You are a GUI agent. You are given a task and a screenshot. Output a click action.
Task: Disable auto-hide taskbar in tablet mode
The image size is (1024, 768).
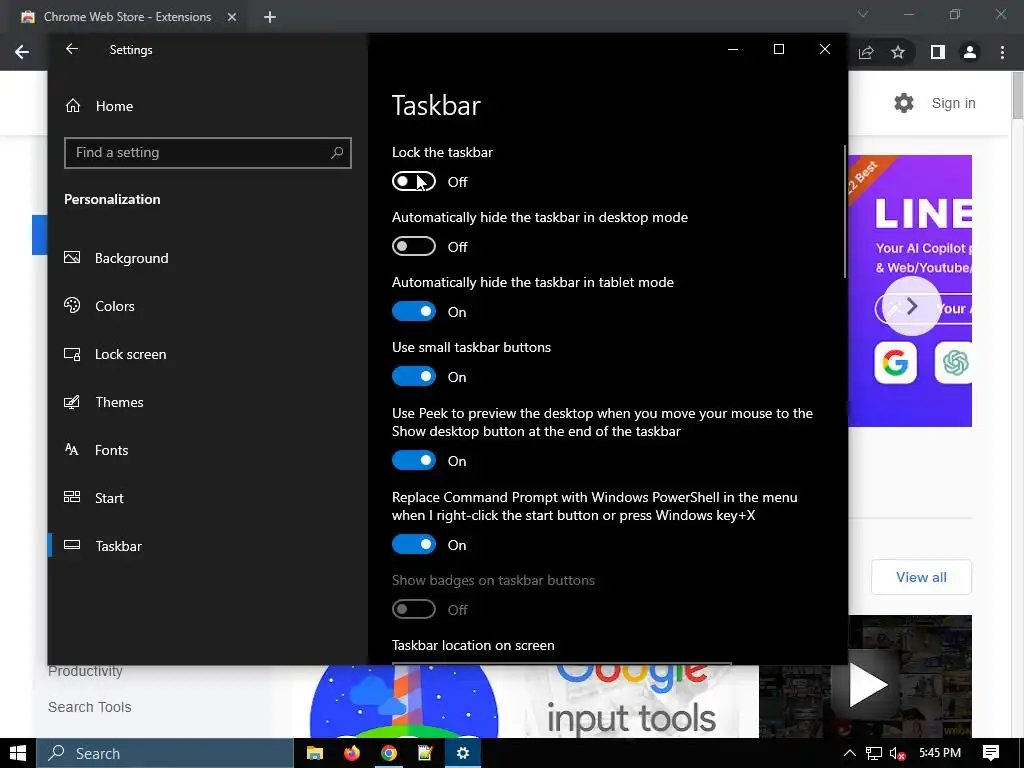point(413,312)
